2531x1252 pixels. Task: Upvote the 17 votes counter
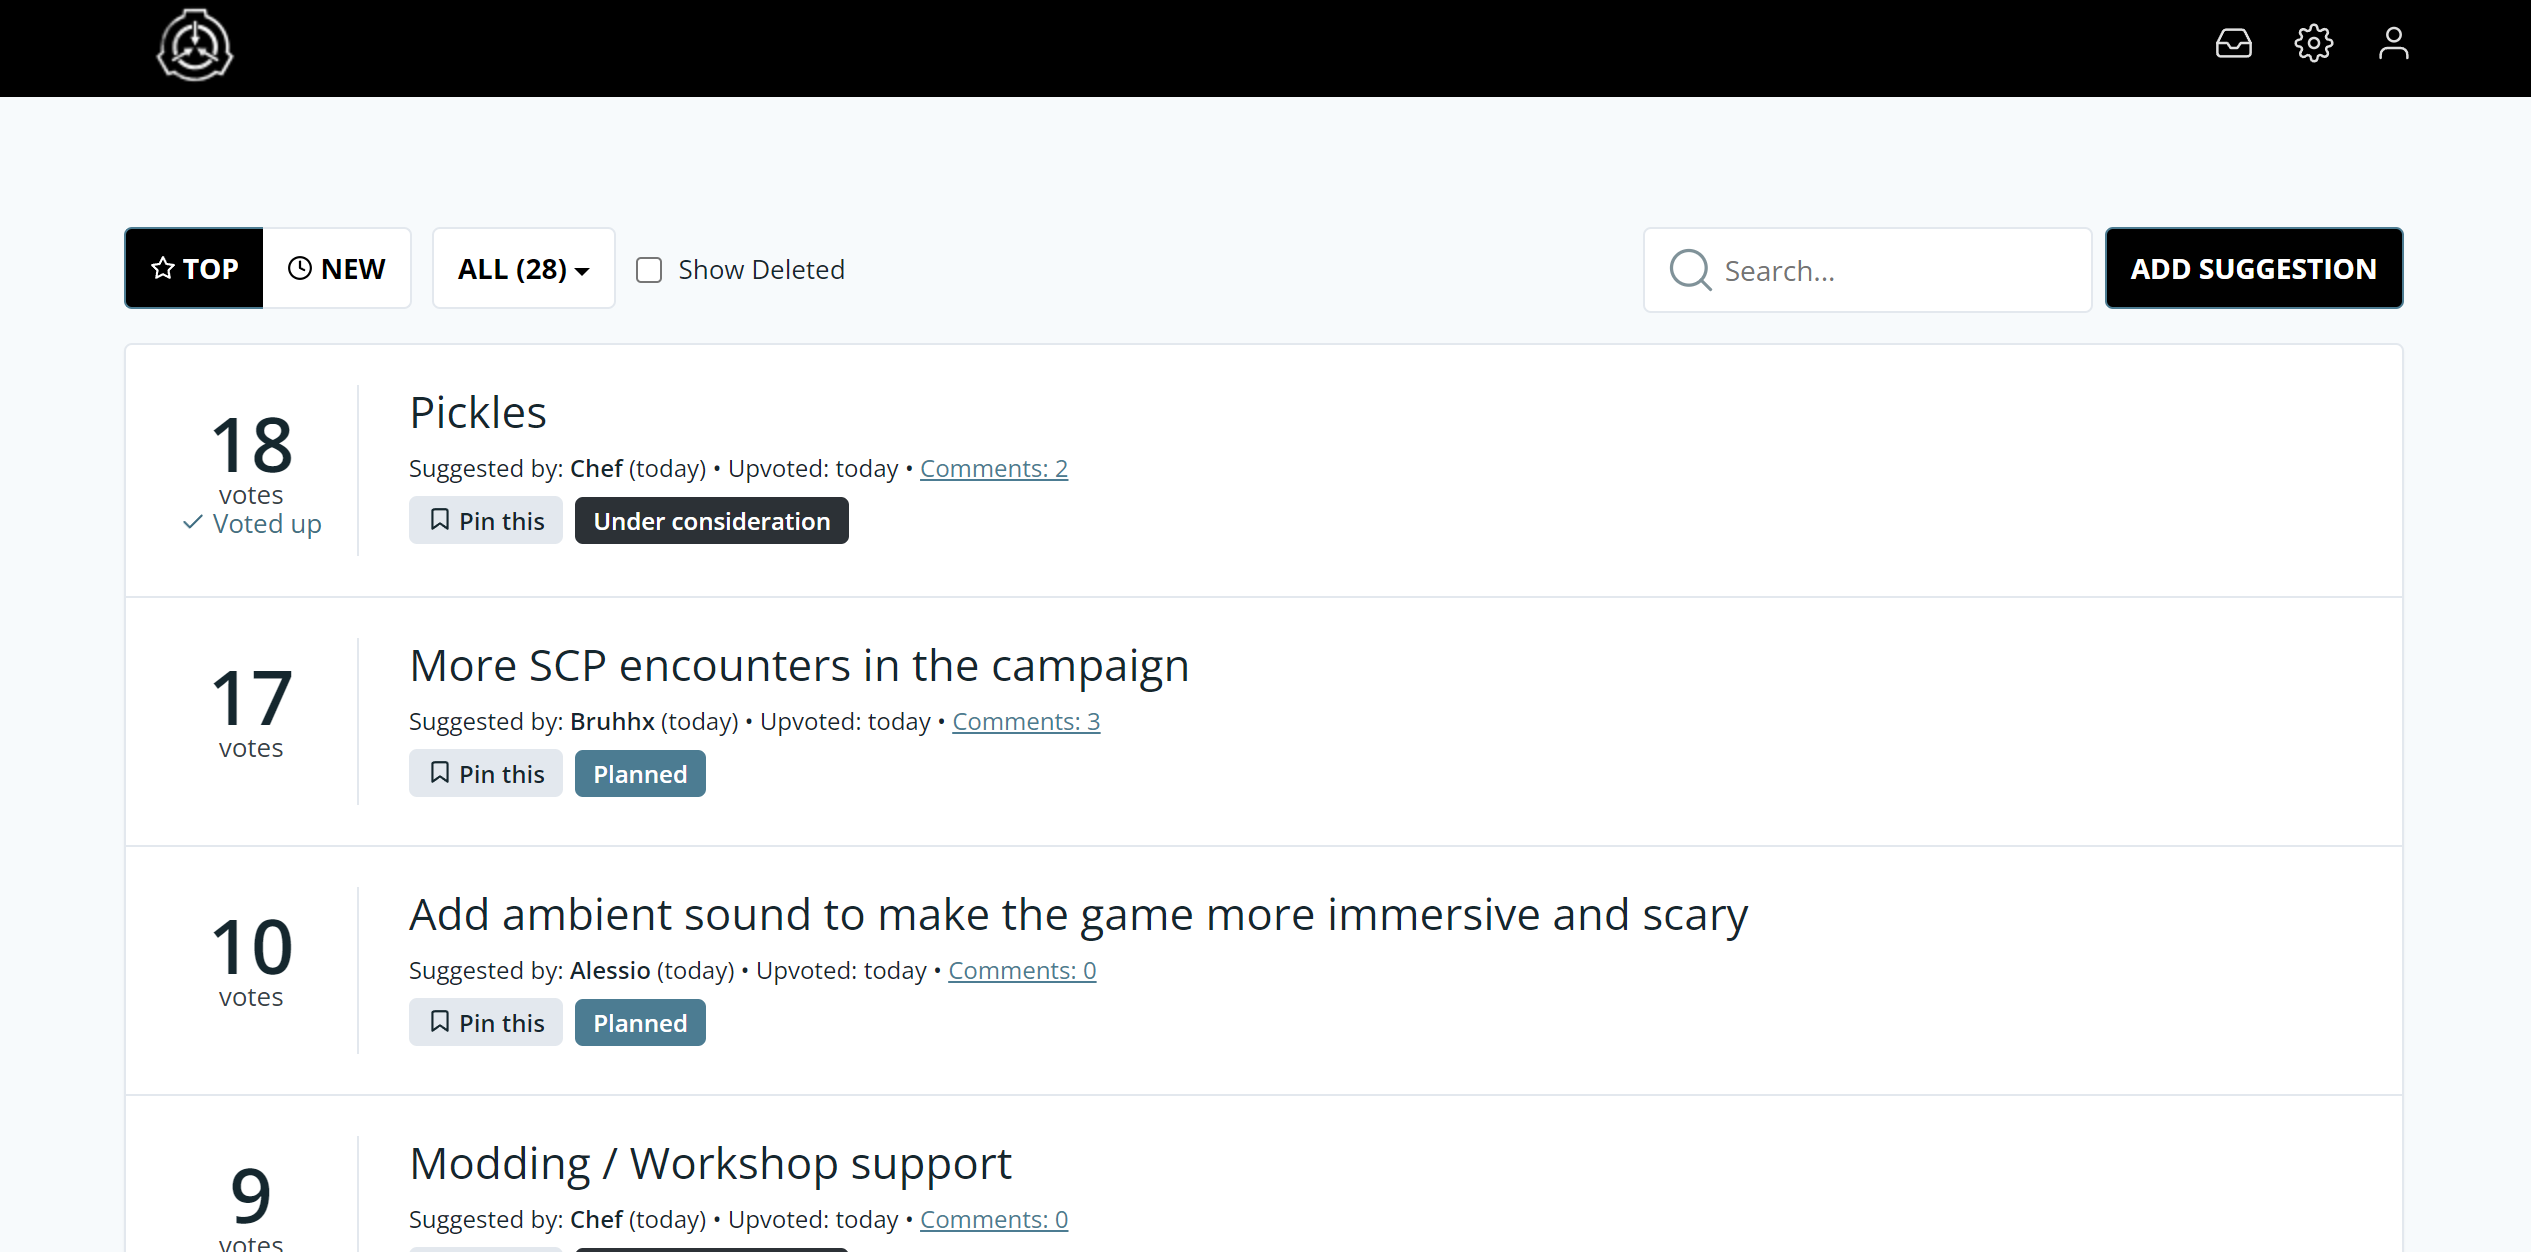[251, 711]
